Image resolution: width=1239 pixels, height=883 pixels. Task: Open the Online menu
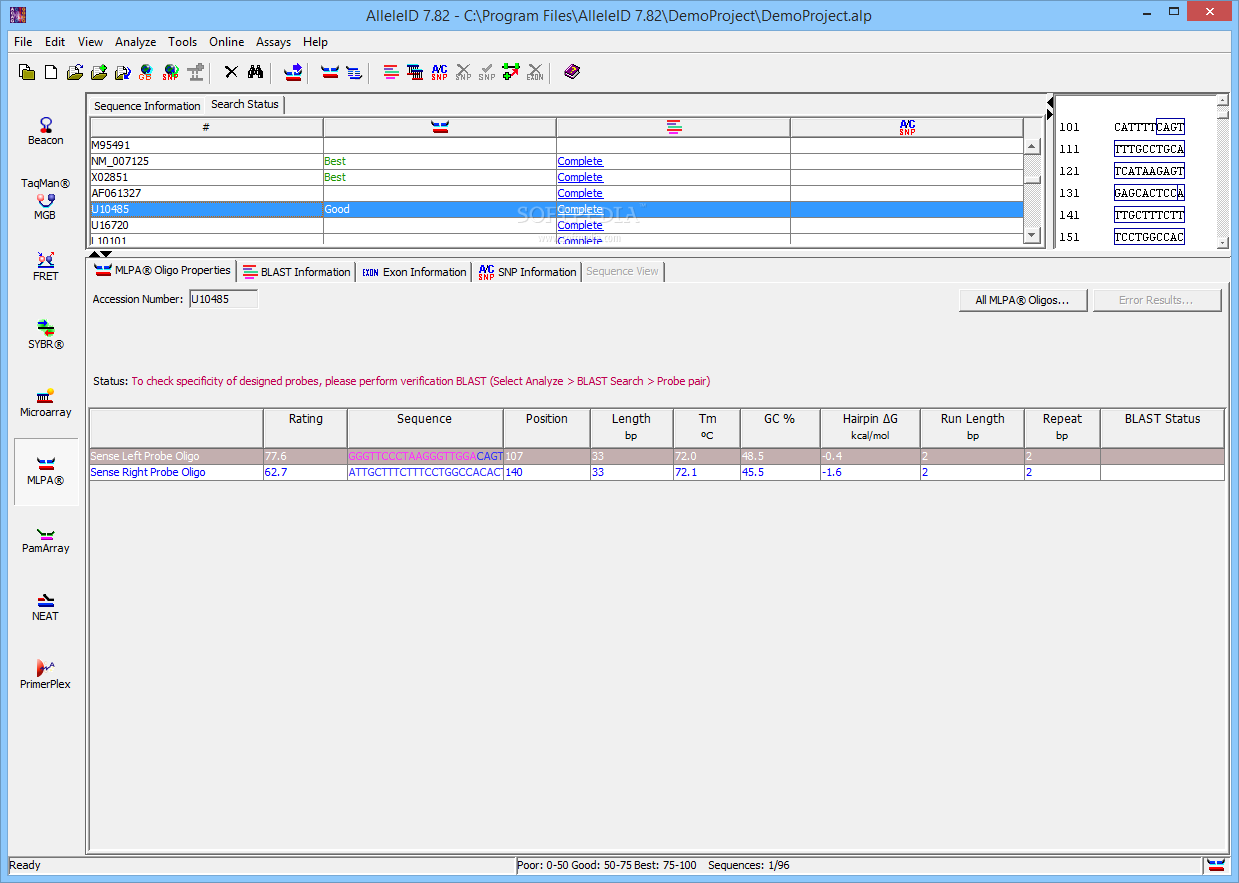coord(227,42)
